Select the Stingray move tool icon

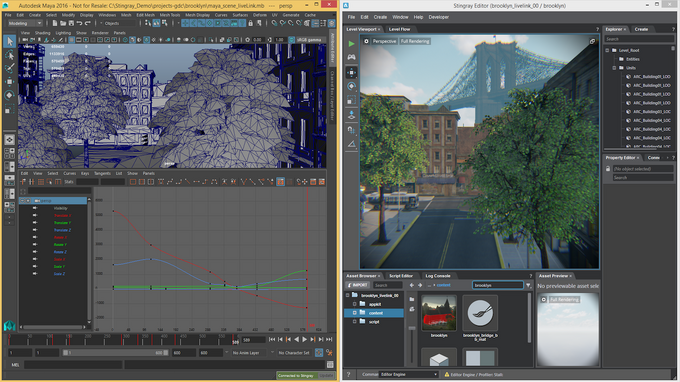pos(351,72)
